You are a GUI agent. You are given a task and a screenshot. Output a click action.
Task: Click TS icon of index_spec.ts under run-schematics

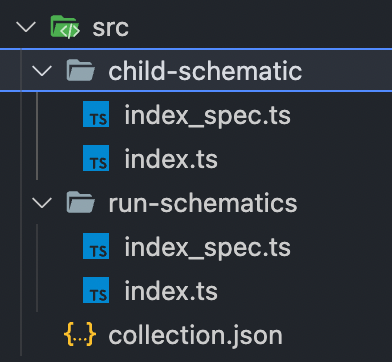[96, 246]
